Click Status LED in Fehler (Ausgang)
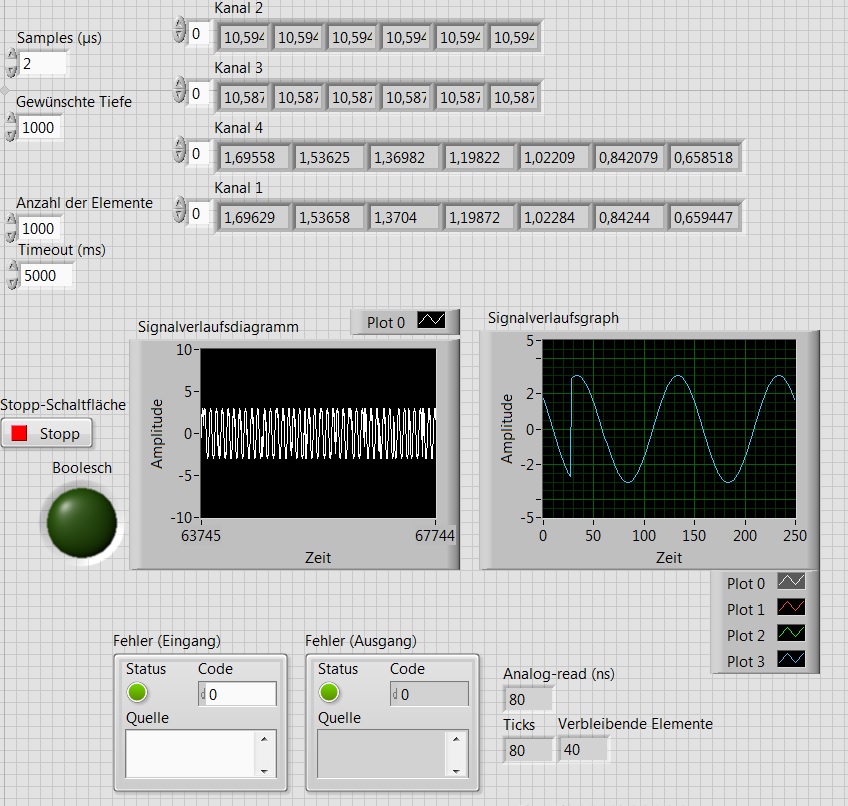848x806 pixels. point(330,692)
